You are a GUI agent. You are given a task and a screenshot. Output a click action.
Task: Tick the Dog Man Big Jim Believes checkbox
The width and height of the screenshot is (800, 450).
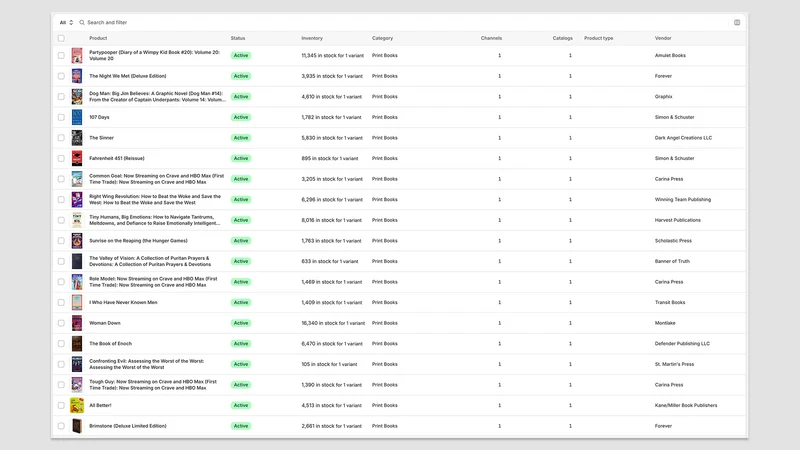(x=61, y=96)
